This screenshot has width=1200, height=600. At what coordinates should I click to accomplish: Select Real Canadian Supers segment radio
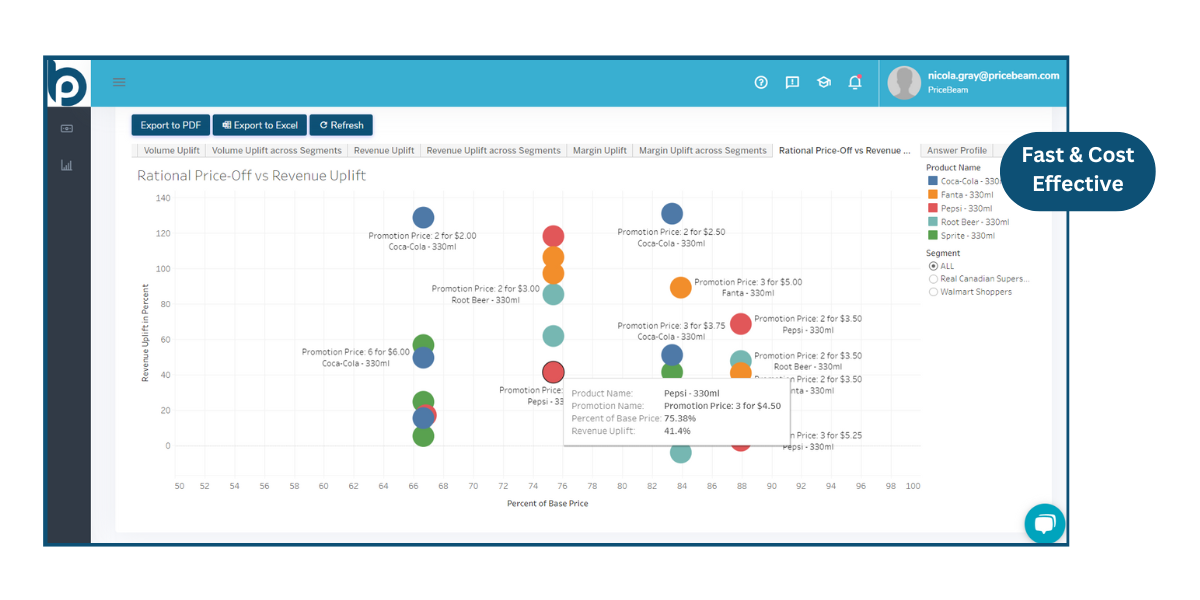[x=934, y=279]
